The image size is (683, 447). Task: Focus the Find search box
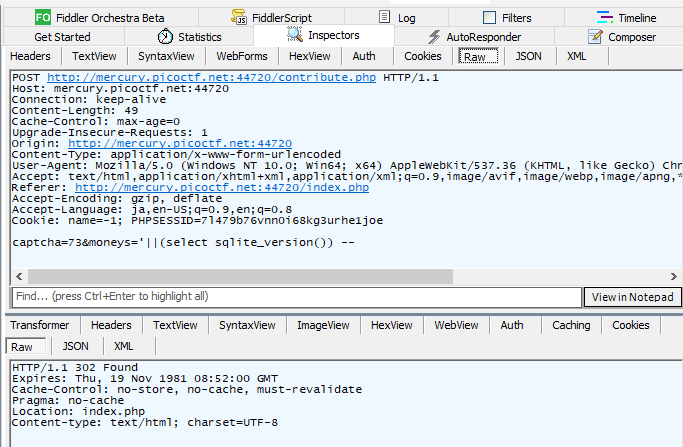[297, 297]
